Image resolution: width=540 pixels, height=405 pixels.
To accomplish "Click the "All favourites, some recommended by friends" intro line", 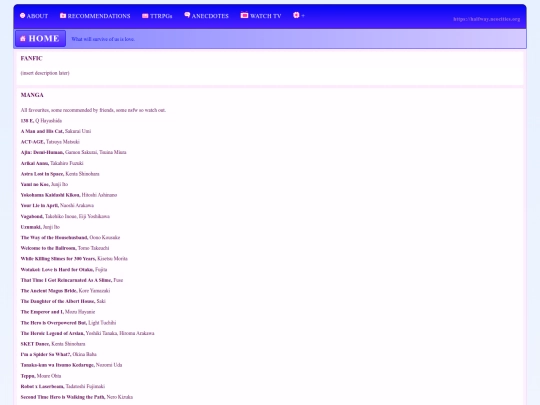I will tap(93, 110).
